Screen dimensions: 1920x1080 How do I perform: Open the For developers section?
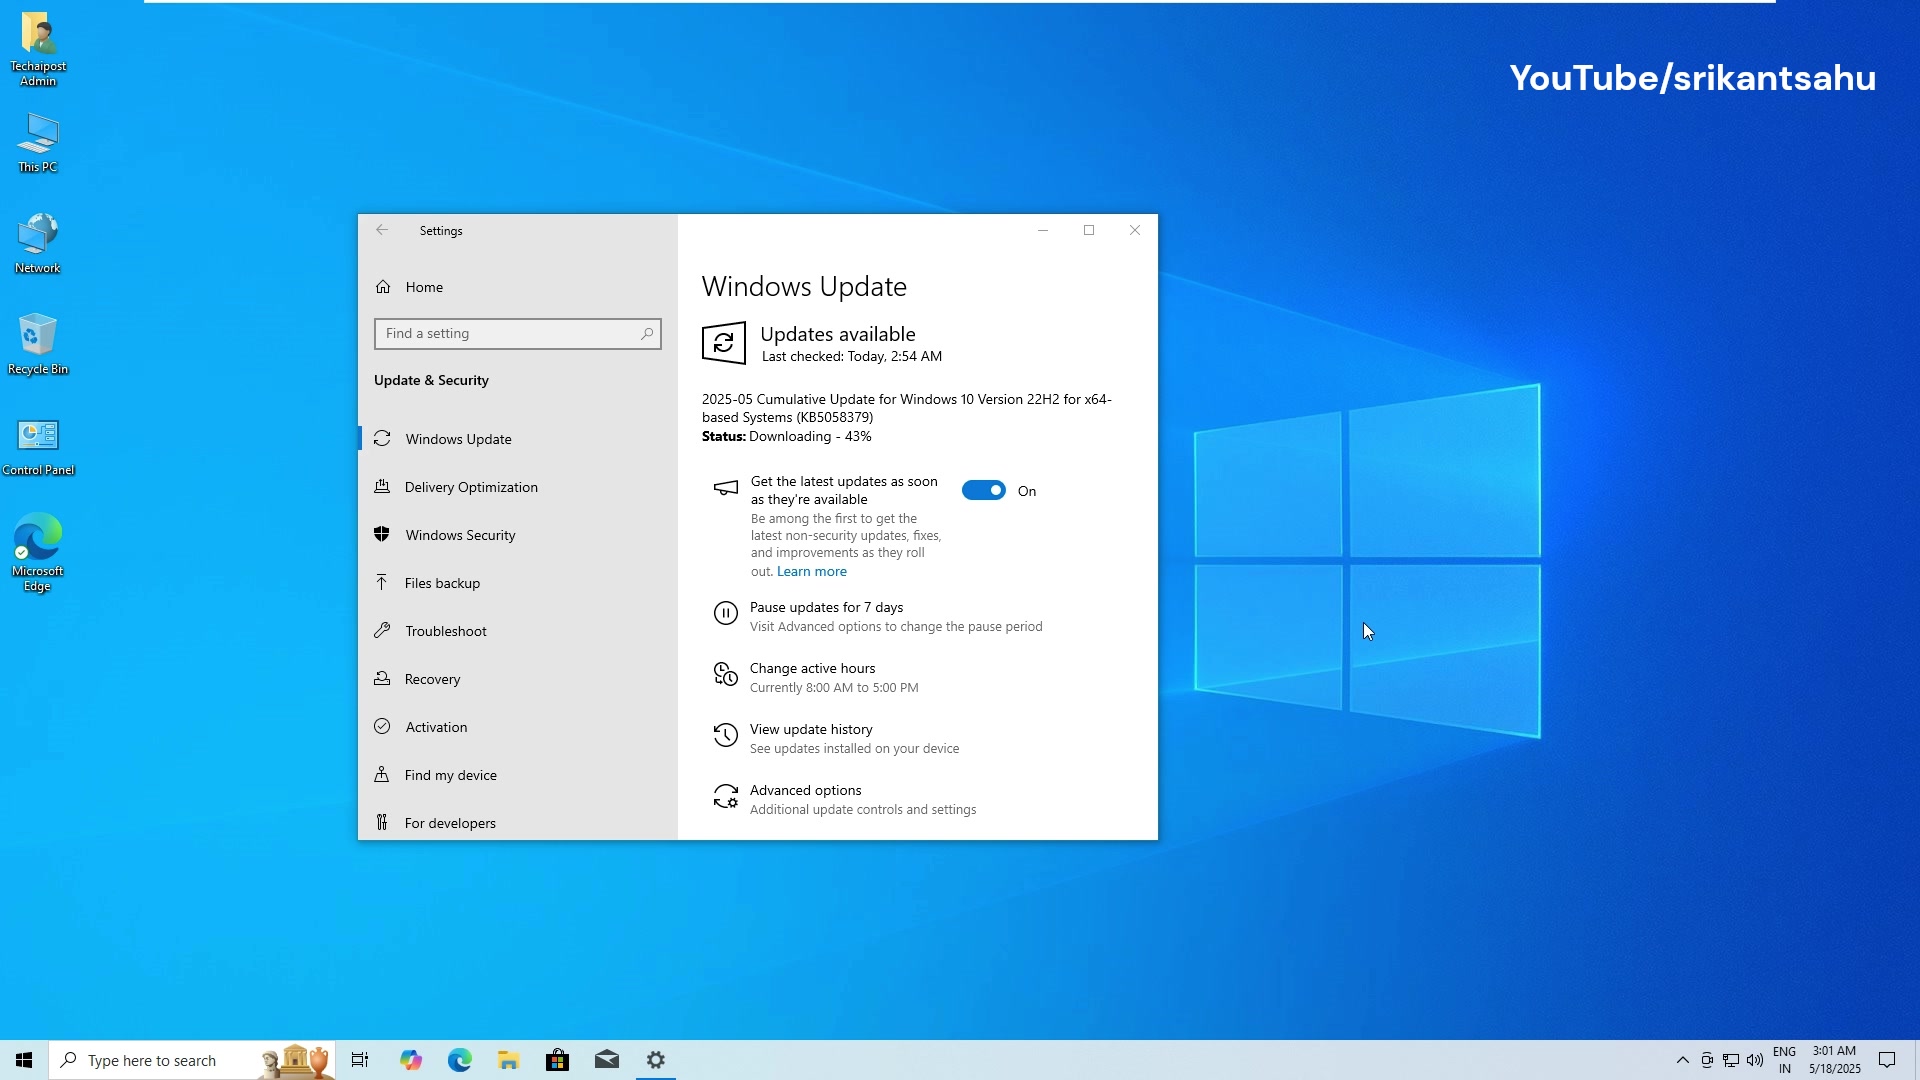pos(449,822)
